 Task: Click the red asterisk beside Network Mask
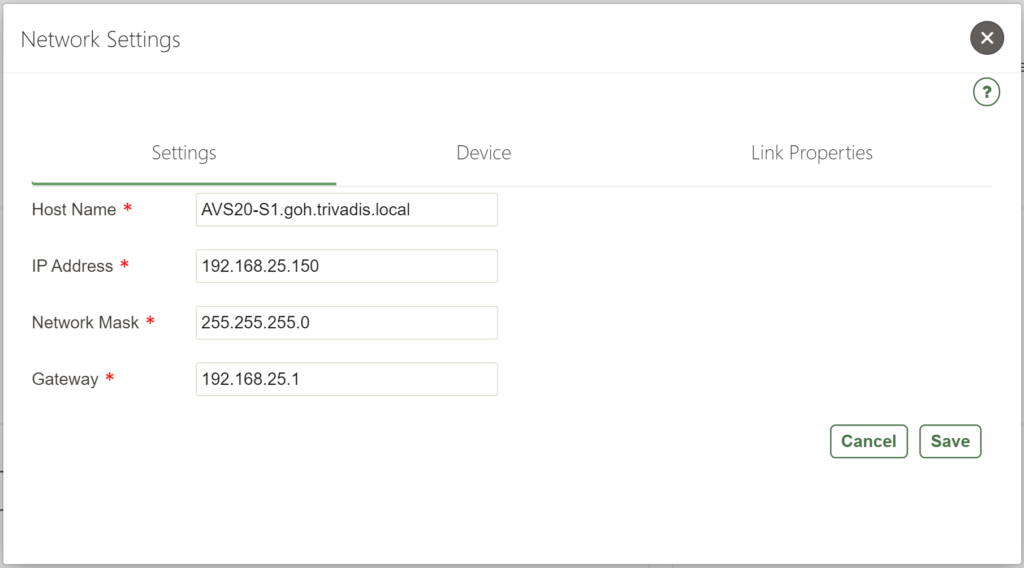pyautogui.click(x=150, y=321)
